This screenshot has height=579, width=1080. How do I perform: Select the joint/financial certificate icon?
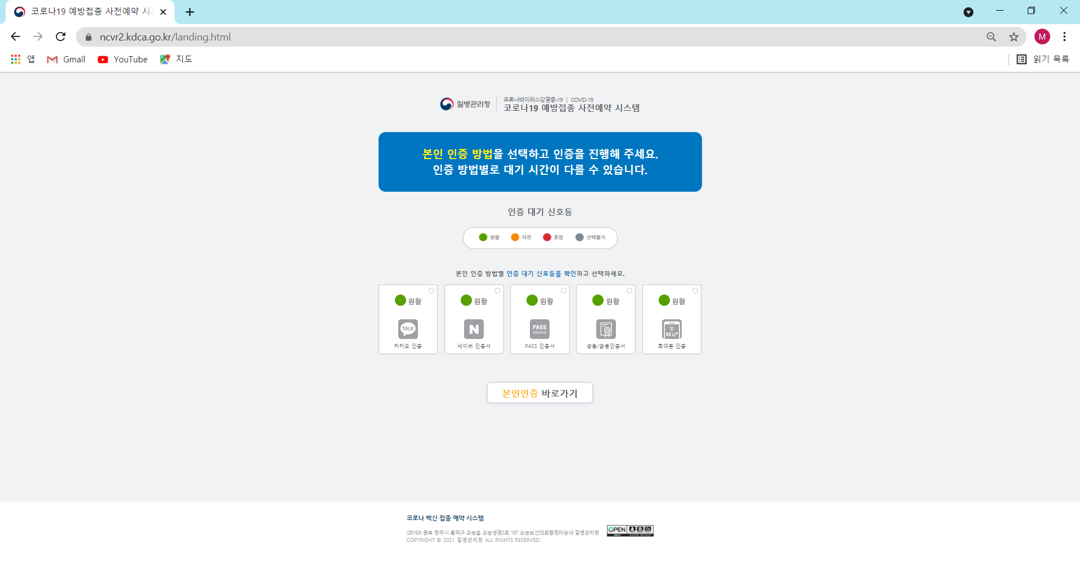click(x=605, y=329)
